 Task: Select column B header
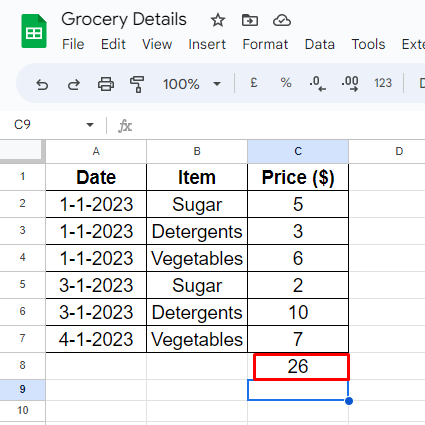197,152
